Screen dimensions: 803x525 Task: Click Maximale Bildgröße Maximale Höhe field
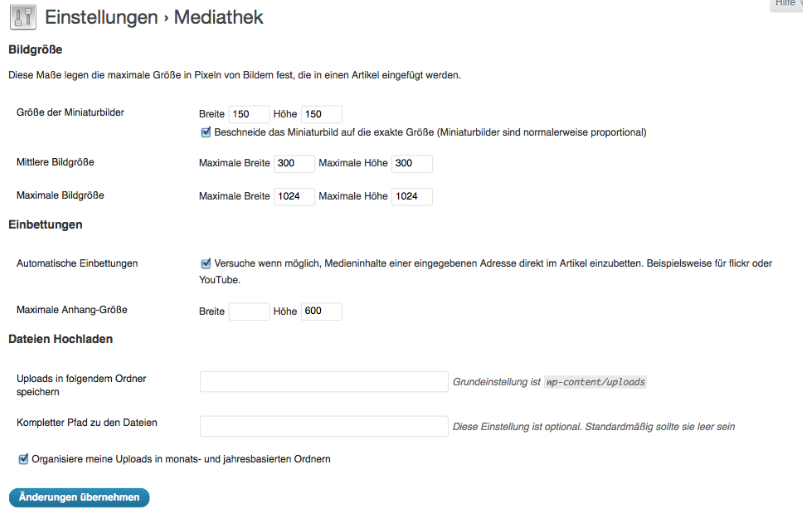[x=412, y=196]
